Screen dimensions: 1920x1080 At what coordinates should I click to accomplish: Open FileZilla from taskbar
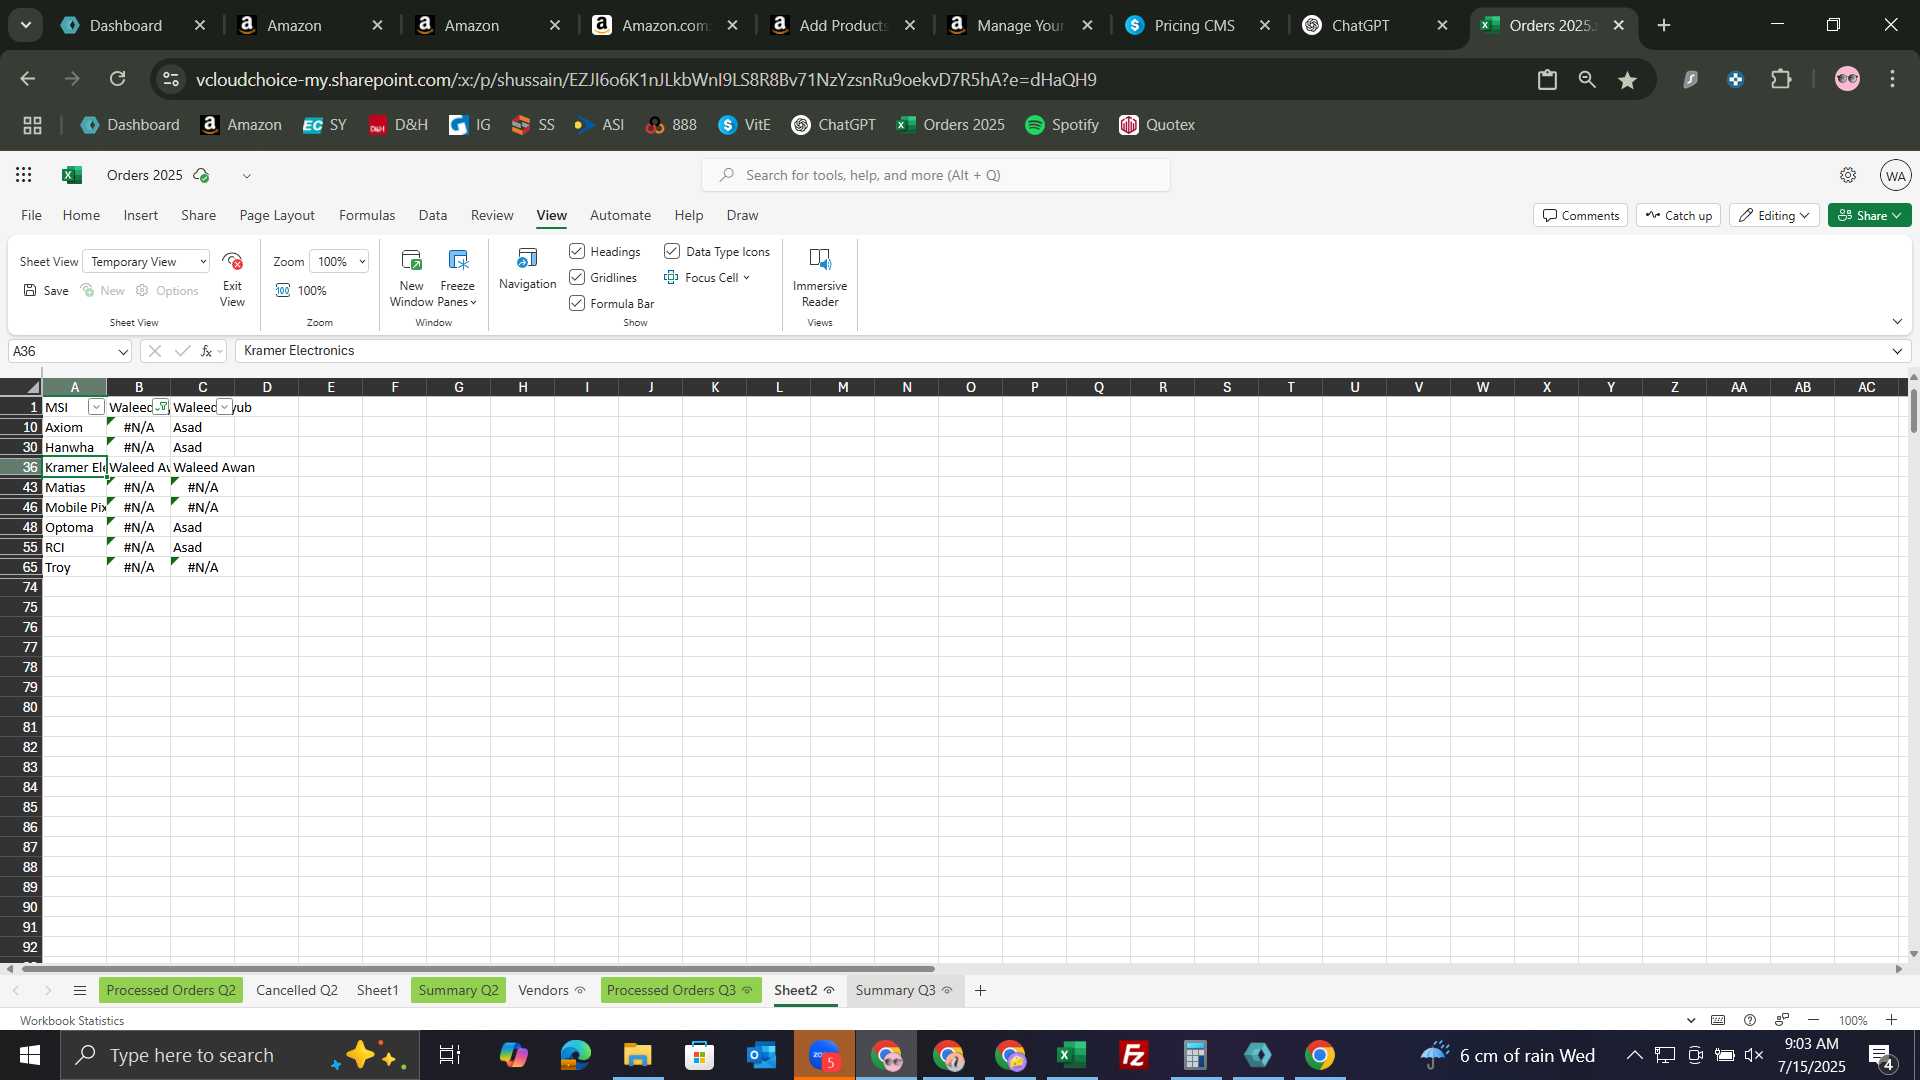(1133, 1055)
